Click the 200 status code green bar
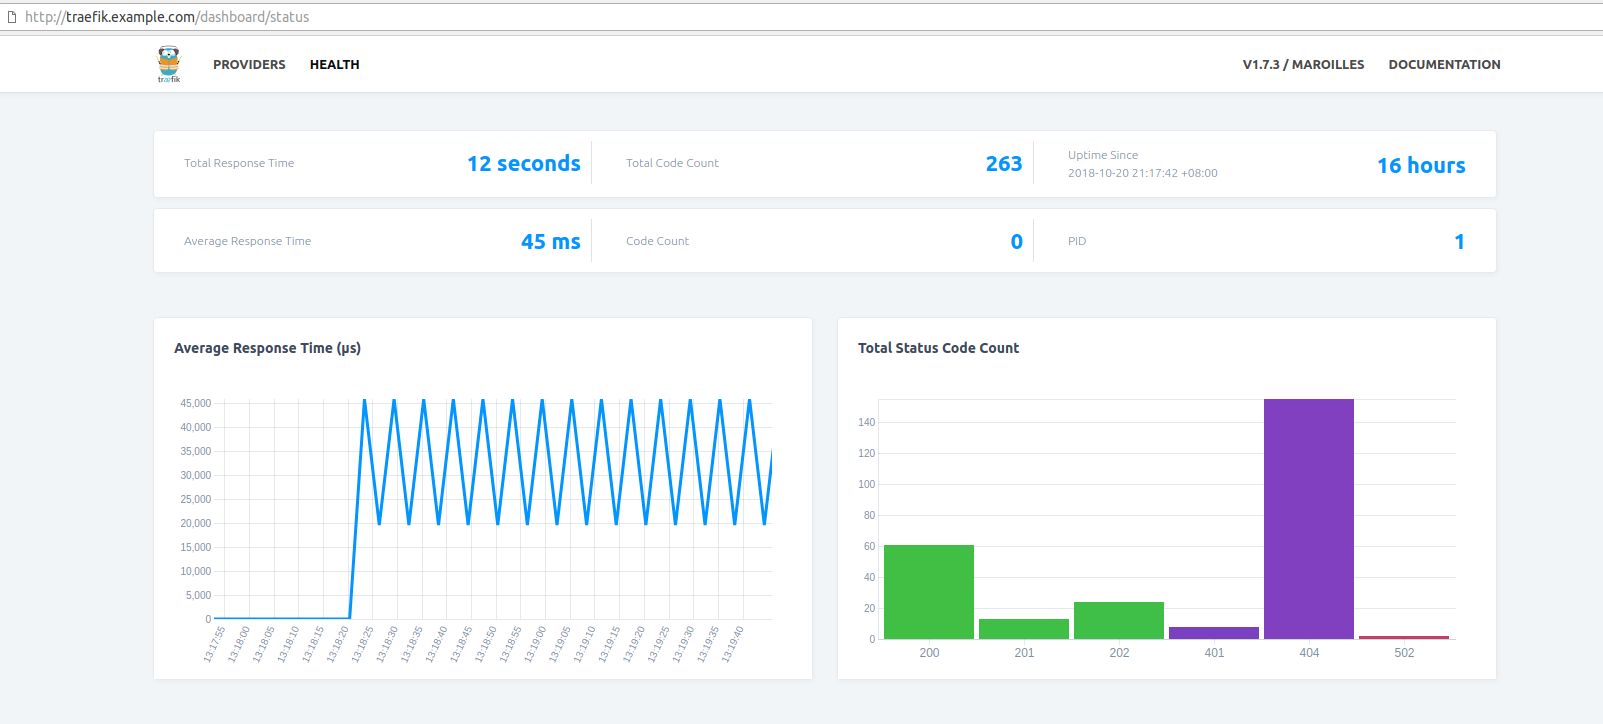Viewport: 1603px width, 724px height. pyautogui.click(x=929, y=592)
